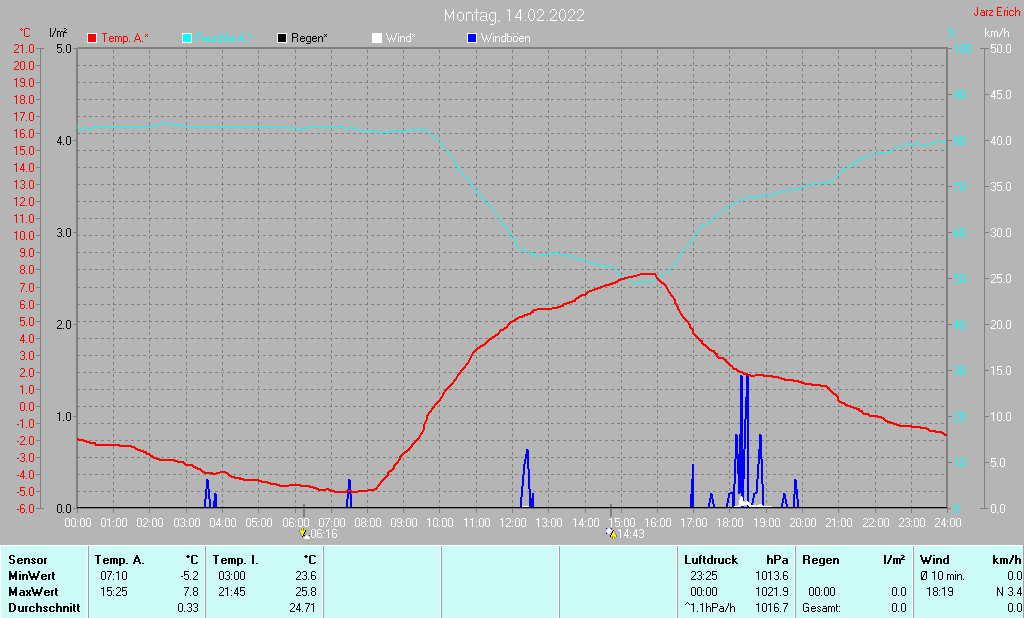The image size is (1024, 618).
Task: Click the '14:43' time marker label
Action: [631, 534]
